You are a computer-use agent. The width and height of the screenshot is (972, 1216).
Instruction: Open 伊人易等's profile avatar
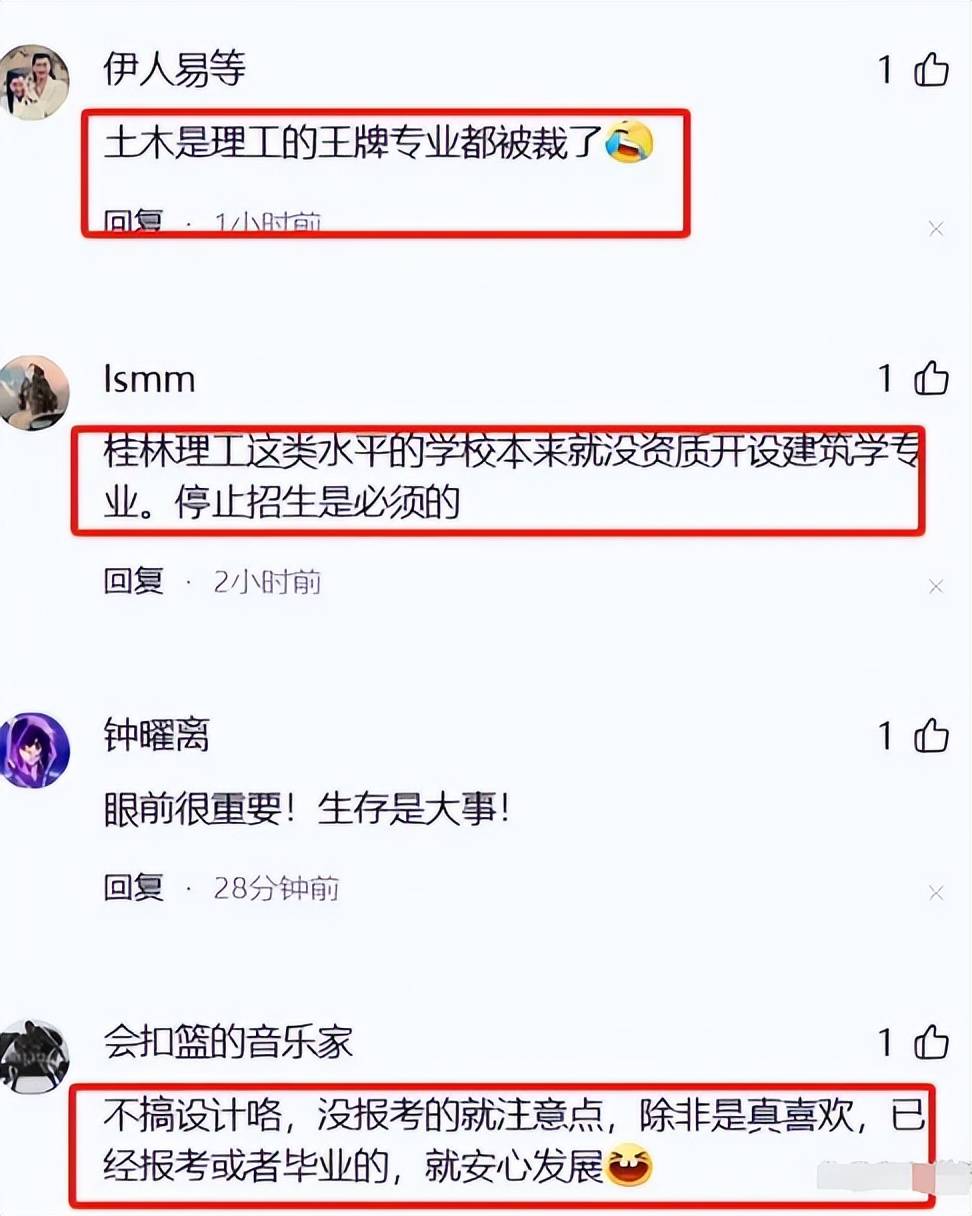[x=33, y=82]
